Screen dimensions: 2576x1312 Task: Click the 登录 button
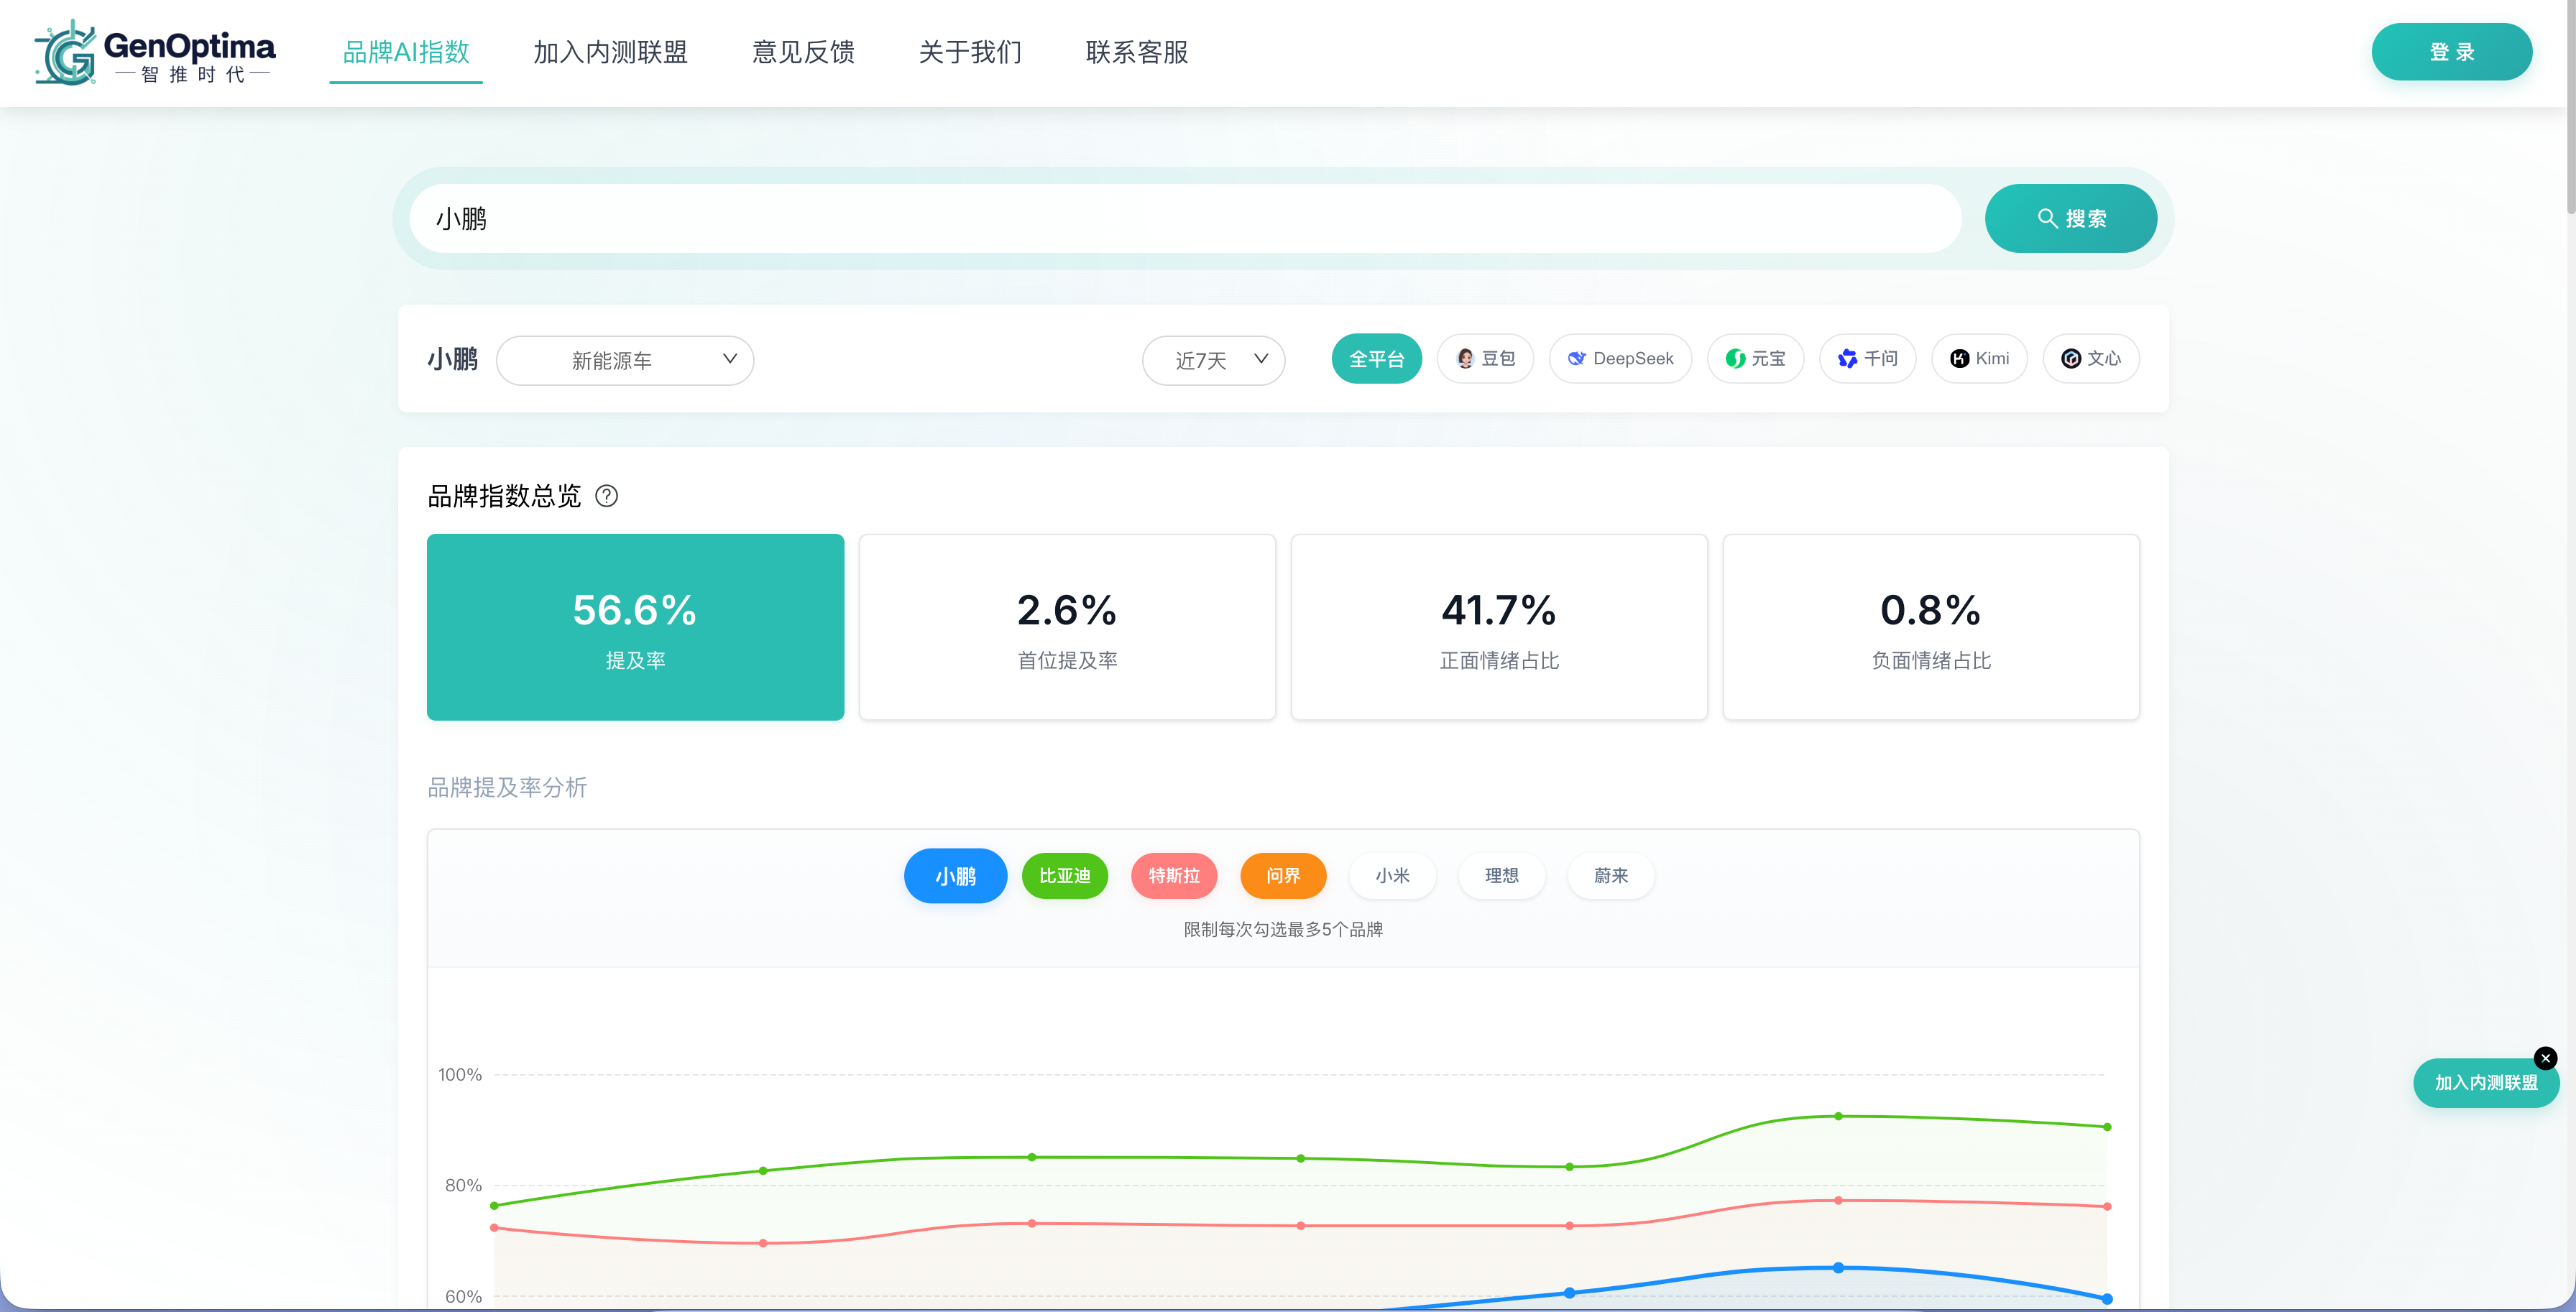click(2451, 52)
